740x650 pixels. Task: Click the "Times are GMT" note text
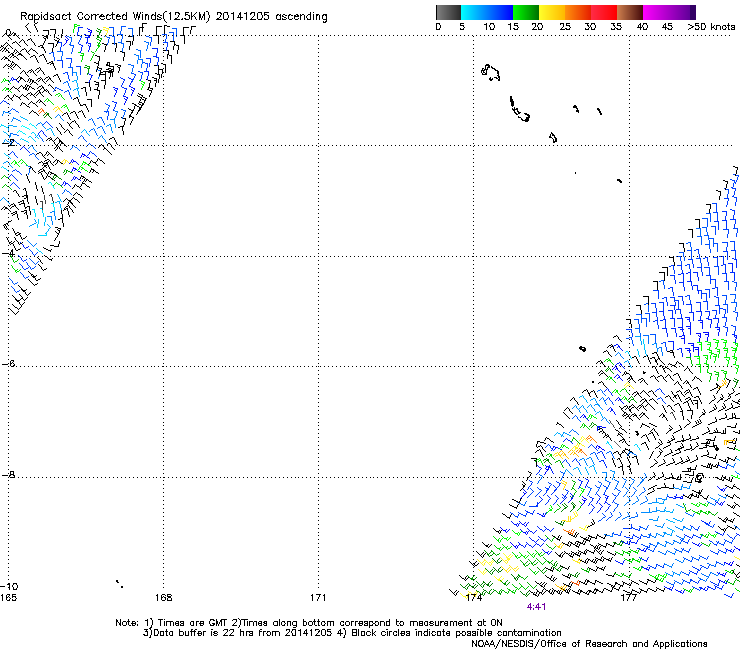click(193, 623)
